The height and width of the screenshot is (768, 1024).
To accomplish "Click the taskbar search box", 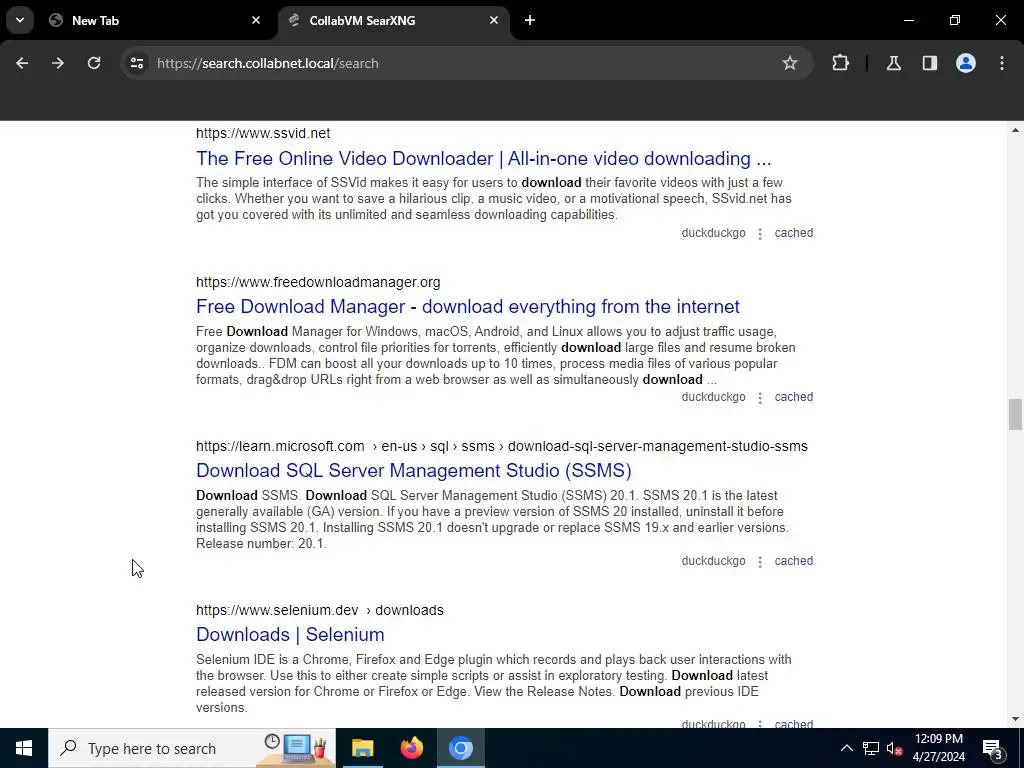I will tap(192, 748).
